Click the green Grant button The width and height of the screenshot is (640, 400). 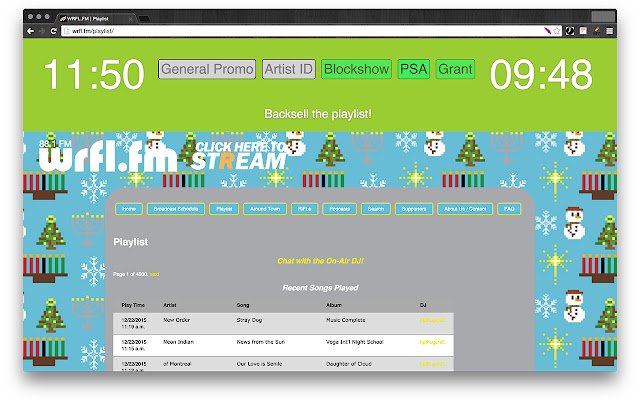tap(455, 69)
